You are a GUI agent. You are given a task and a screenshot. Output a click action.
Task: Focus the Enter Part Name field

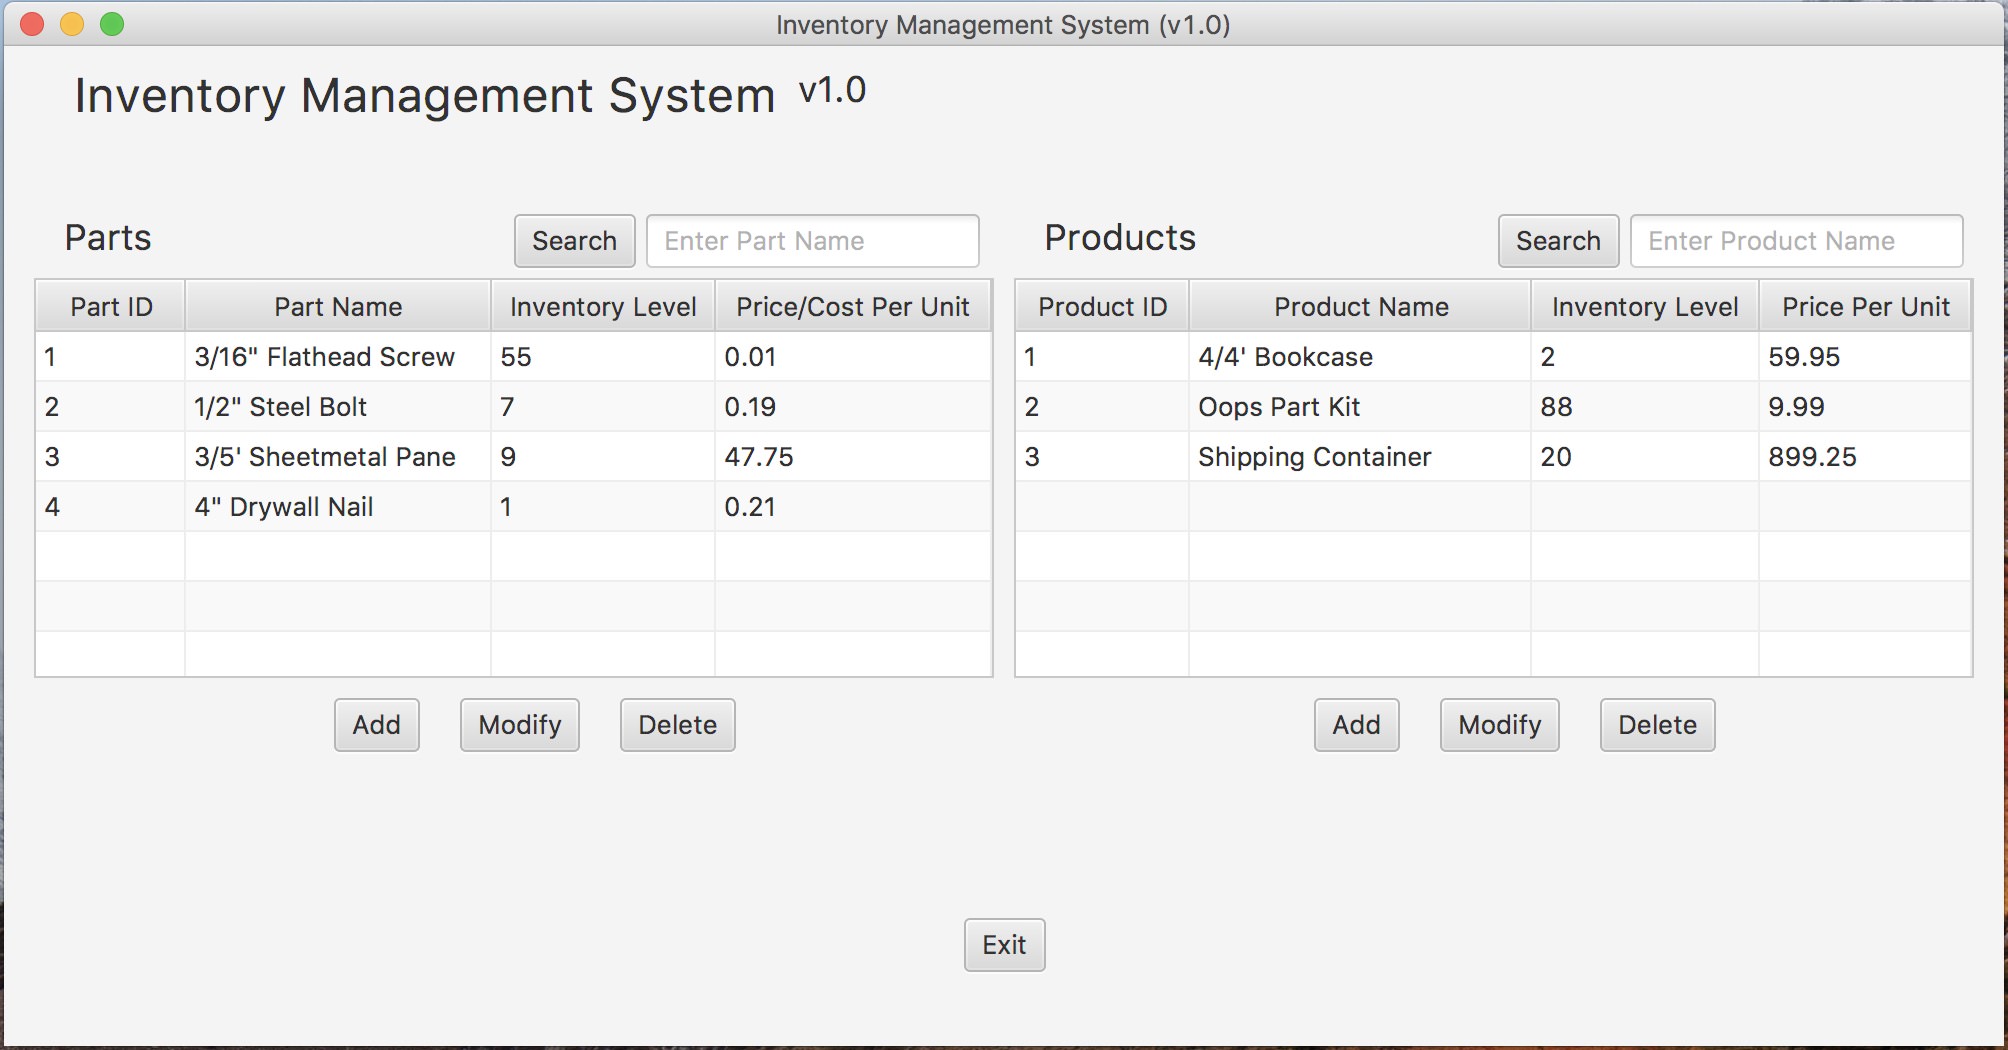[812, 241]
